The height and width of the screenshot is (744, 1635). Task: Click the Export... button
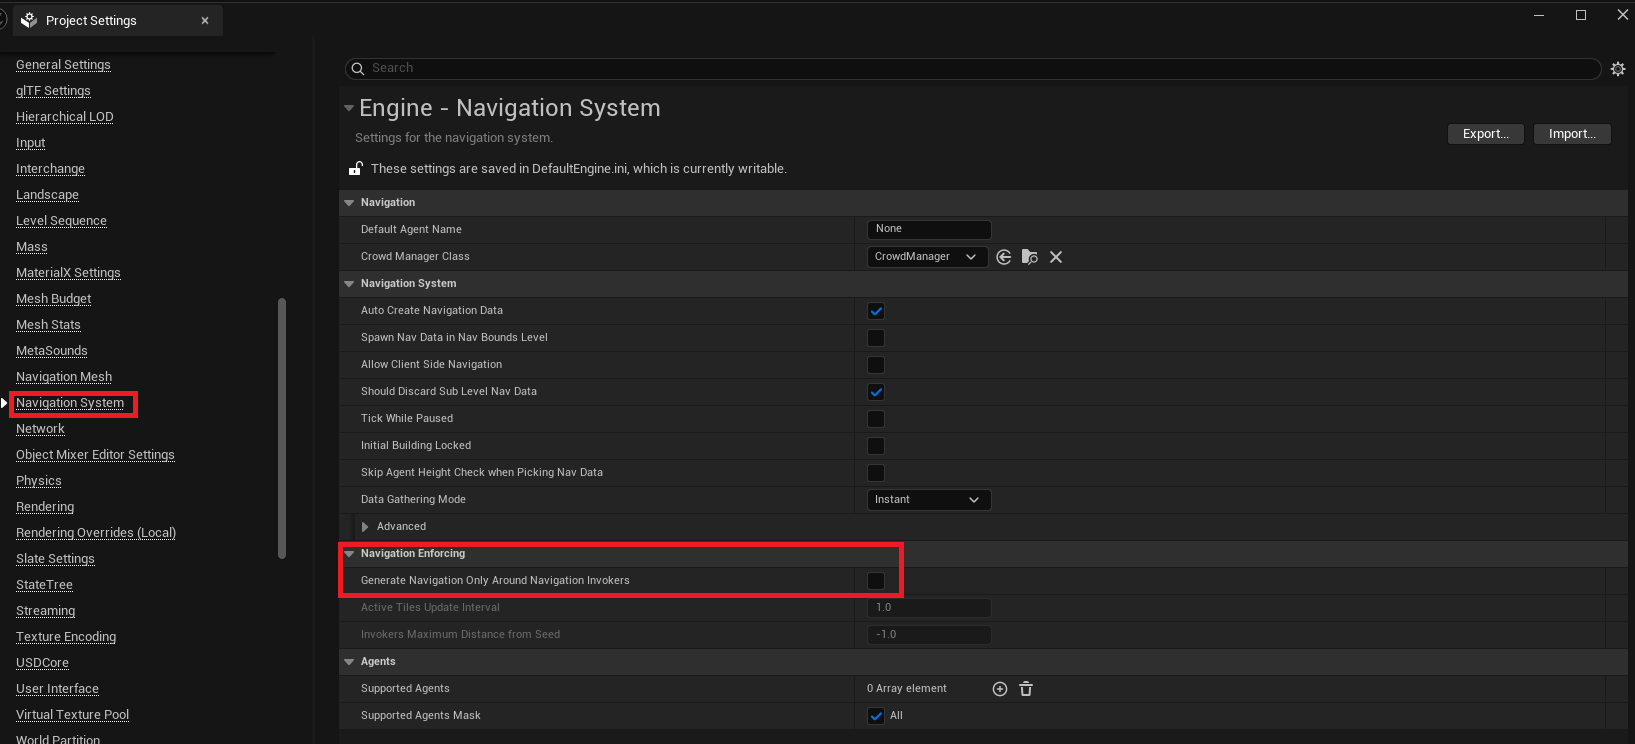point(1486,134)
